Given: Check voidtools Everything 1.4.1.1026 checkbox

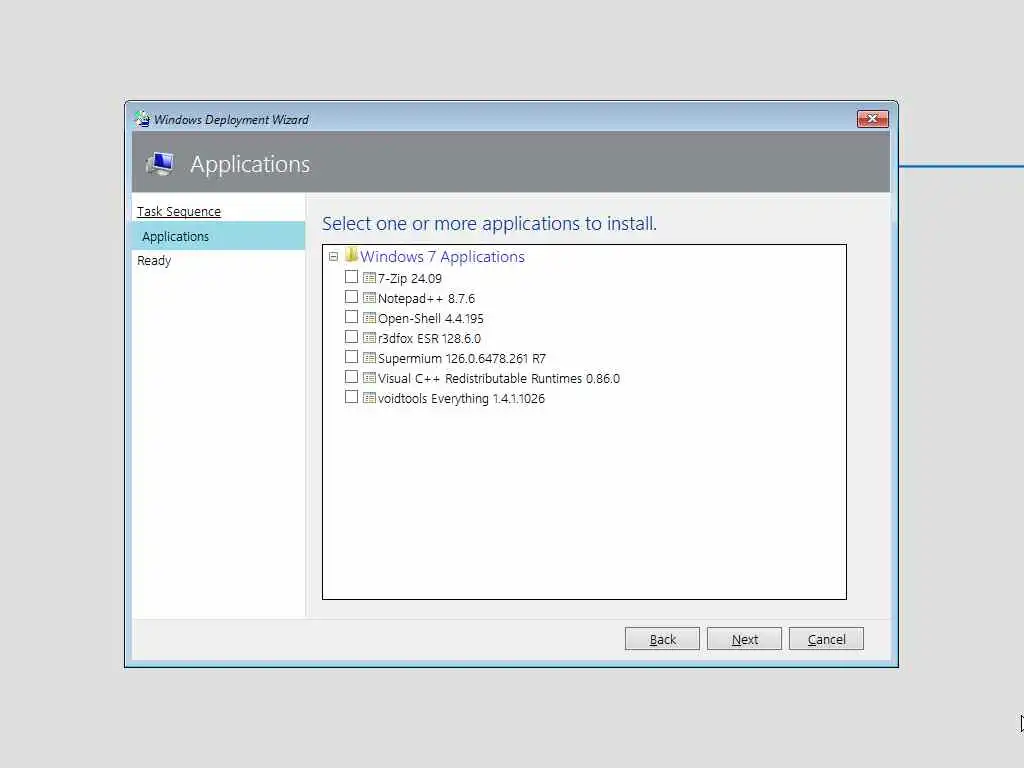Looking at the screenshot, I should coord(351,397).
